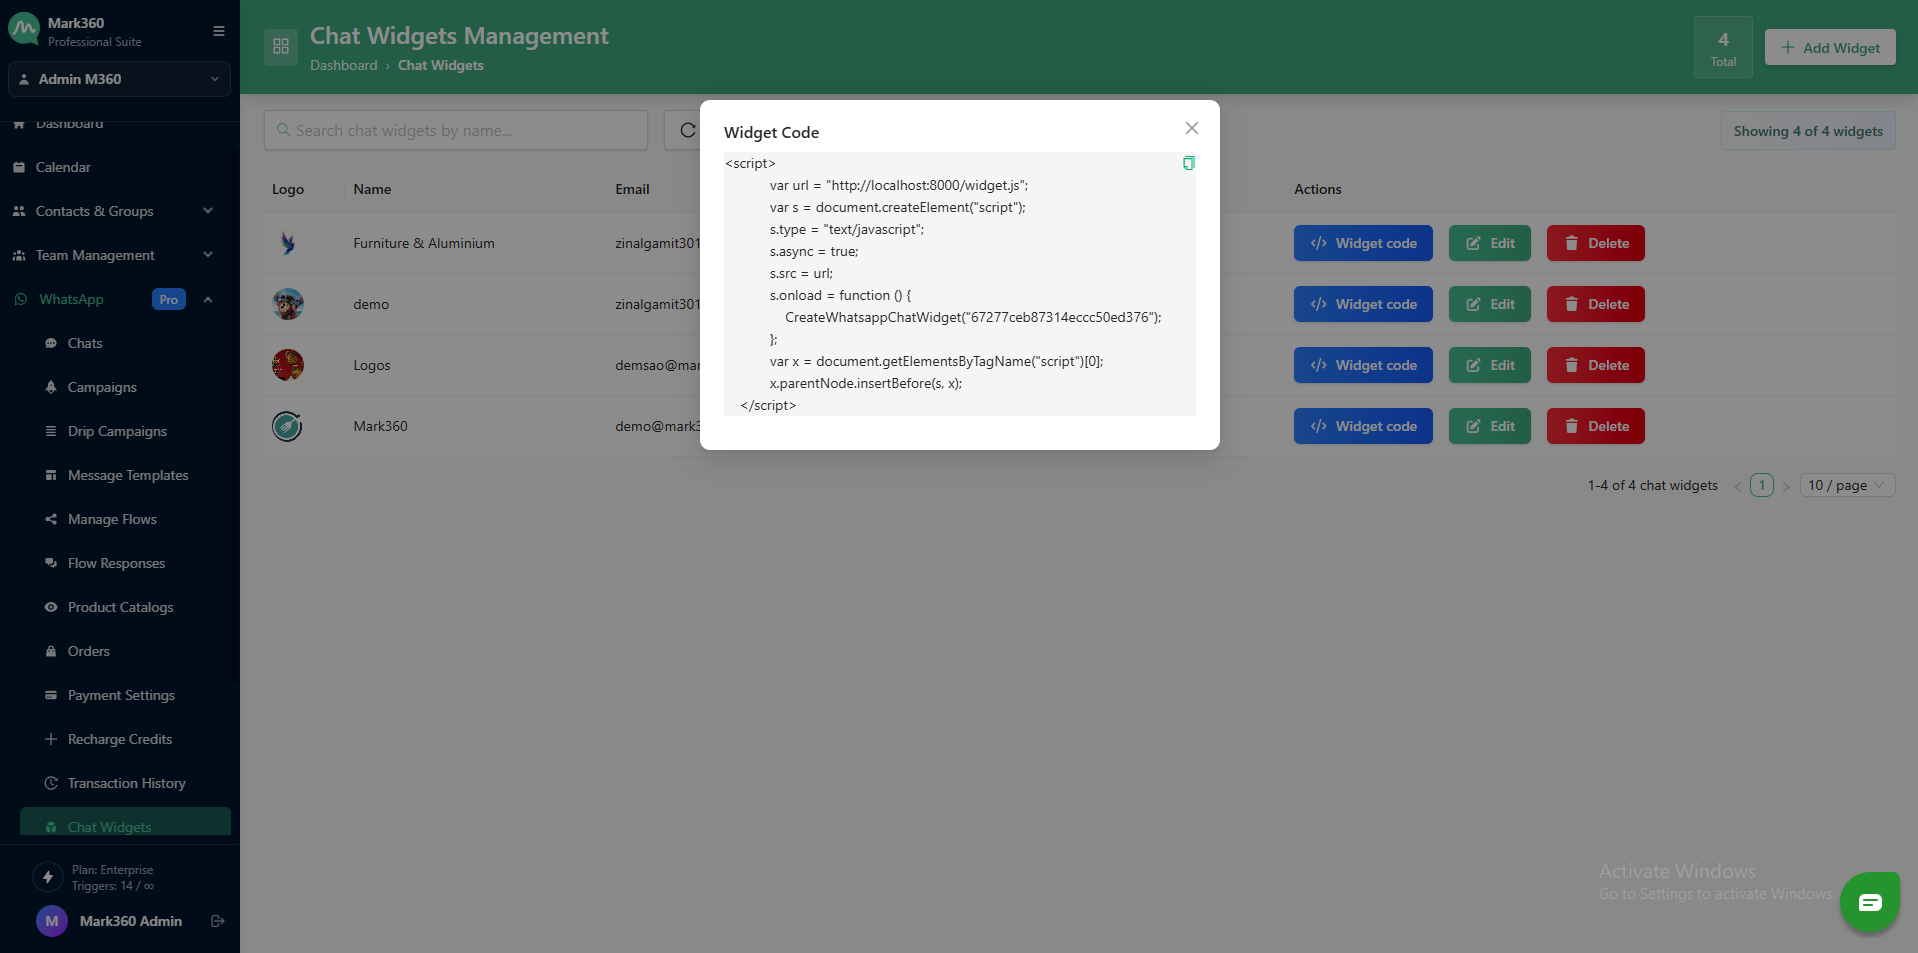Viewport: 1918px width, 953px height.
Task: Open the Admin M360 account dropdown
Action: point(119,79)
